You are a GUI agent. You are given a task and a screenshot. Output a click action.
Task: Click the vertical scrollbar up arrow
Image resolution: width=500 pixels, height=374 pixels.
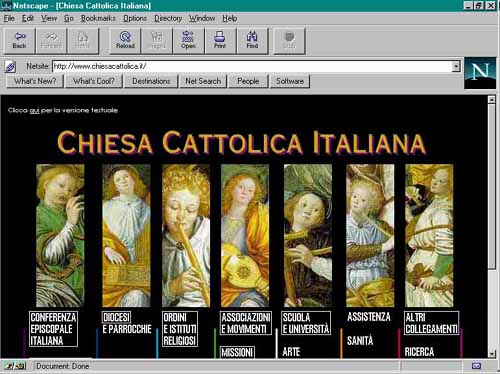click(492, 99)
